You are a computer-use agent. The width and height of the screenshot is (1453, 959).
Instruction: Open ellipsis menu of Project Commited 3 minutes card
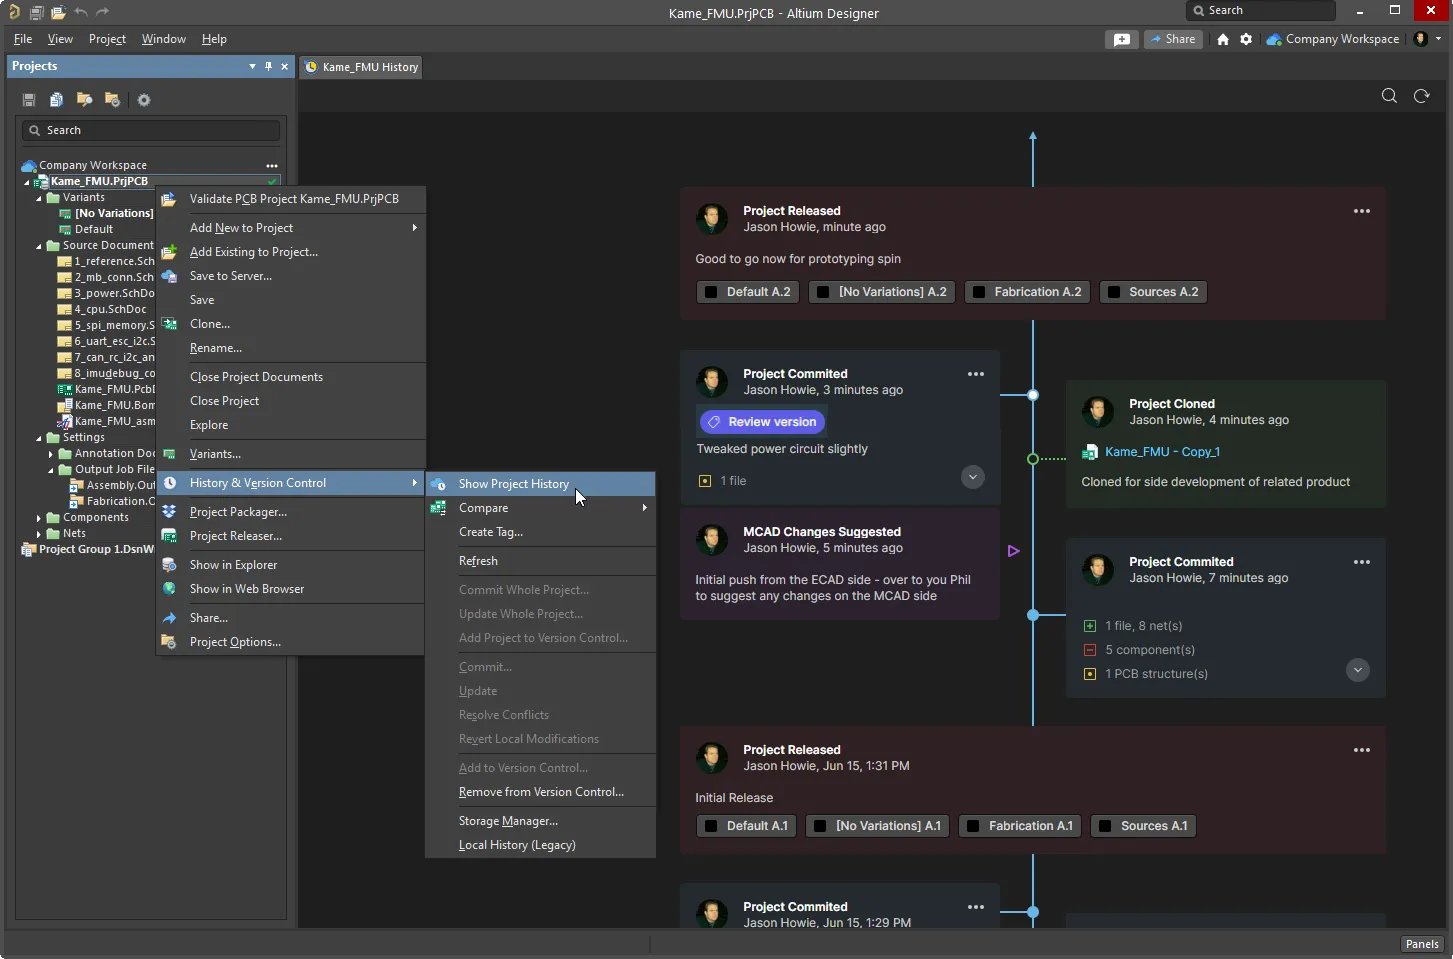click(976, 374)
